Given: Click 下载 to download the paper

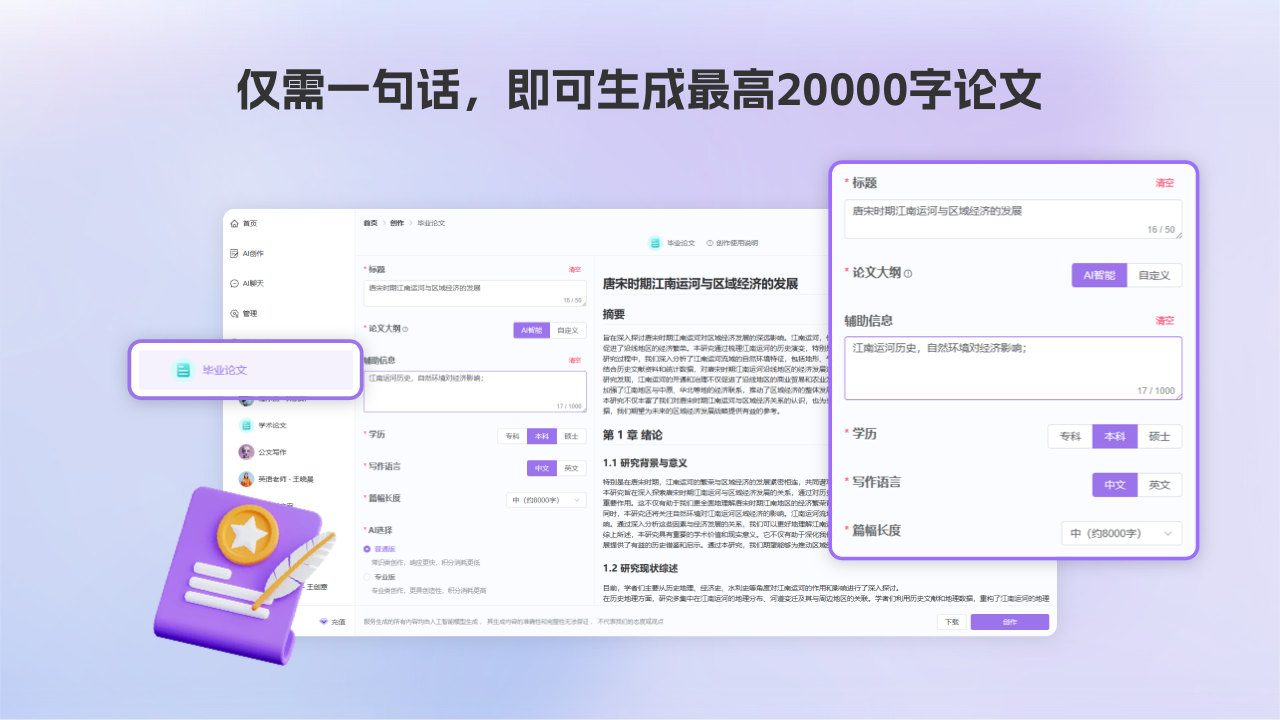Looking at the screenshot, I should [951, 621].
